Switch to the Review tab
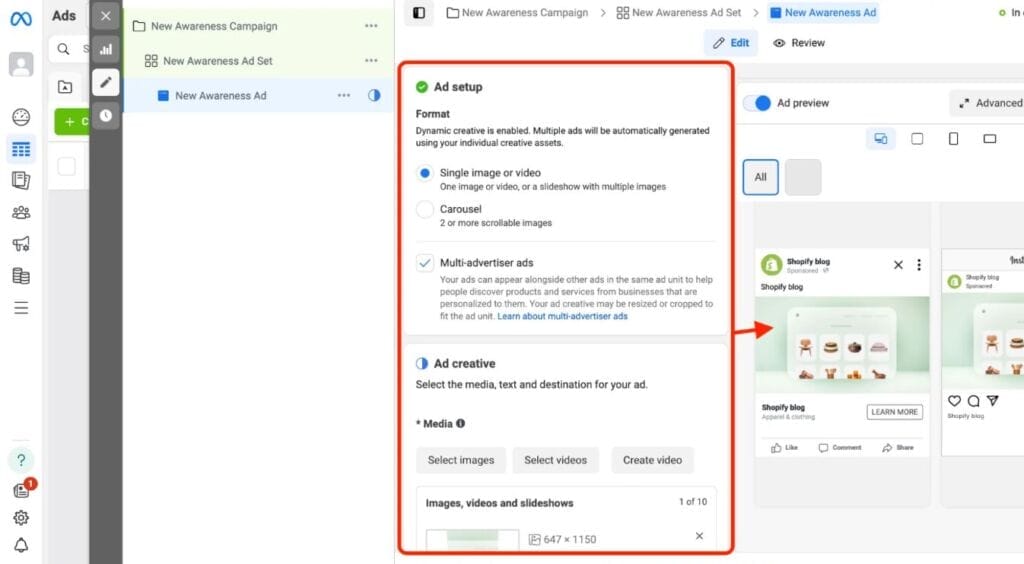This screenshot has height=564, width=1024. [x=799, y=42]
